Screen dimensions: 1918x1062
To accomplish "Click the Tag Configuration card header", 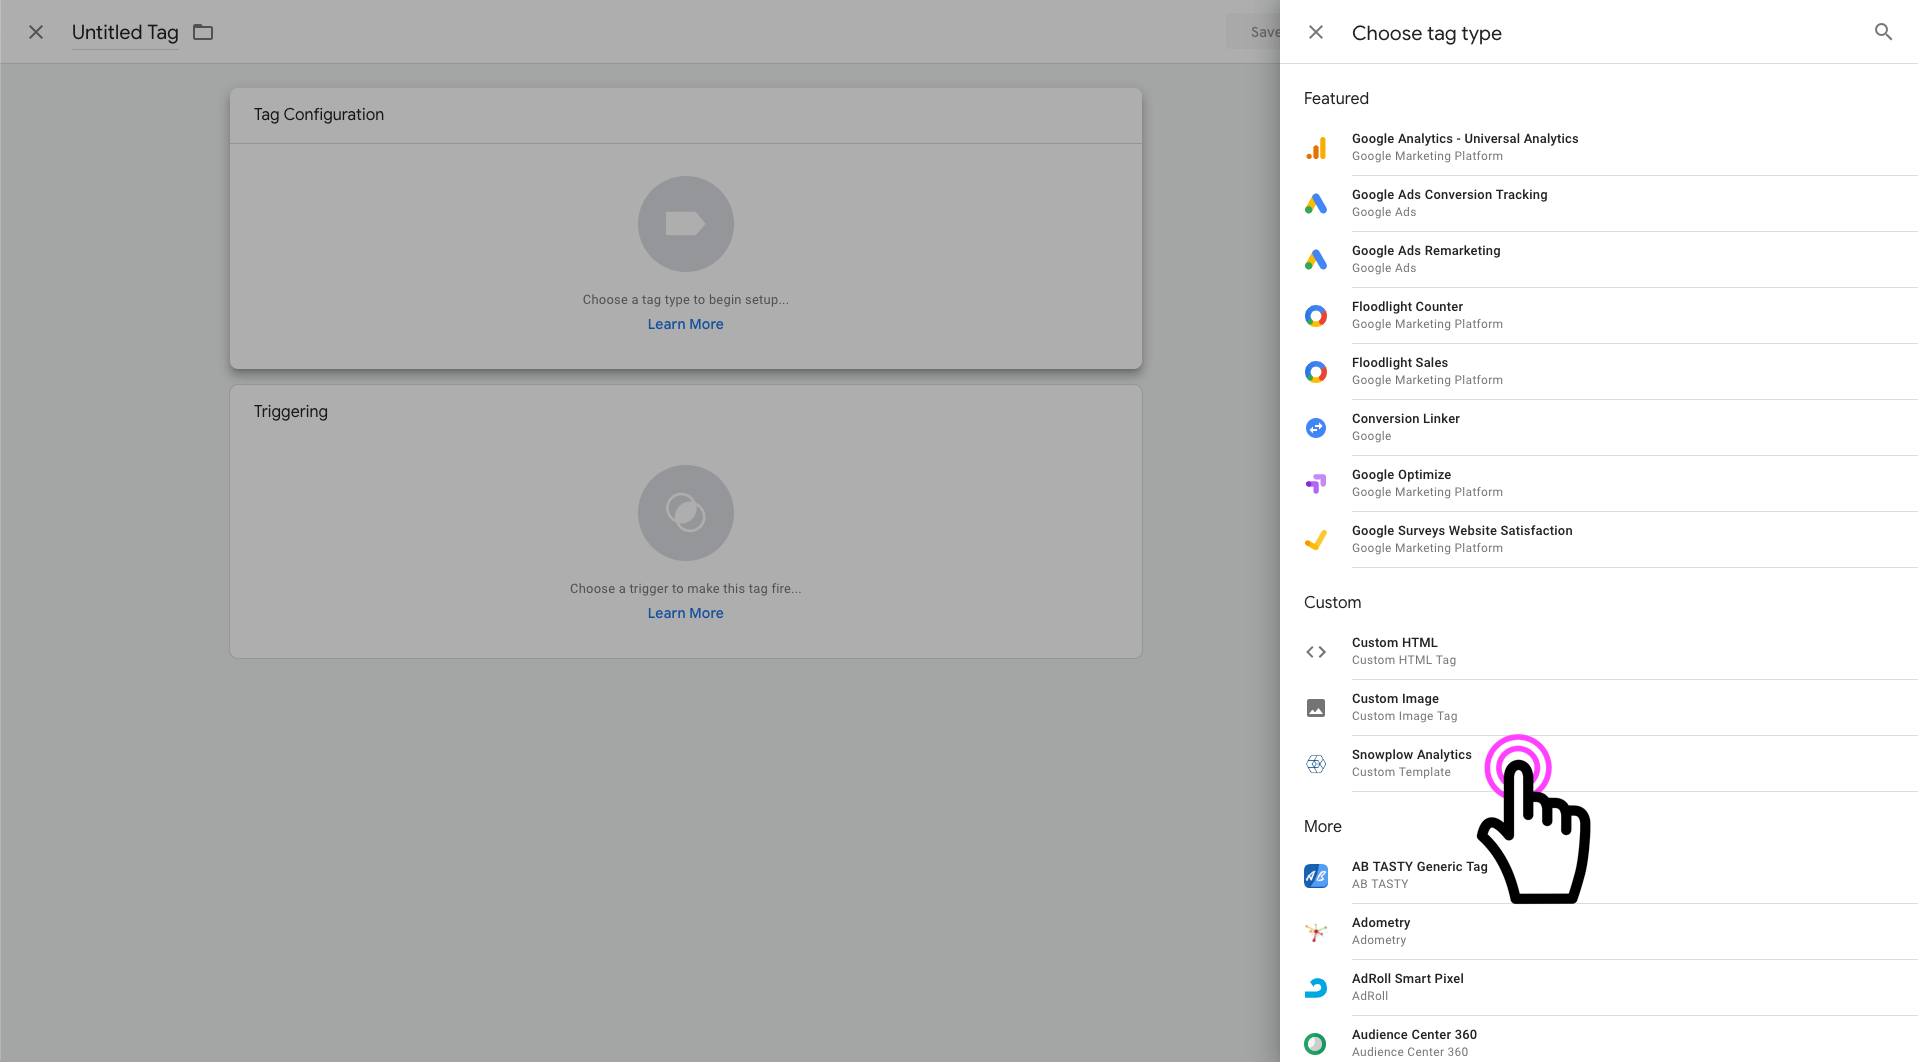I will [x=686, y=115].
